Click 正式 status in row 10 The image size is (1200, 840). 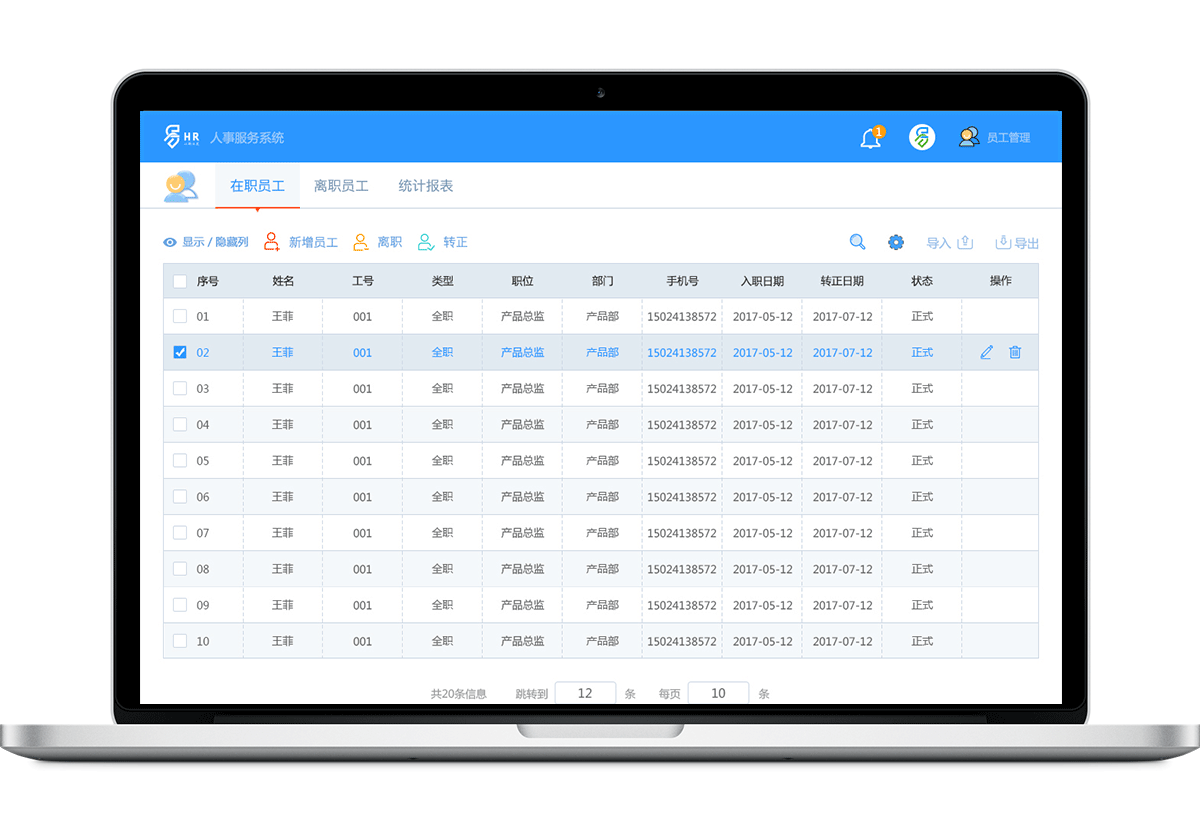tap(922, 641)
